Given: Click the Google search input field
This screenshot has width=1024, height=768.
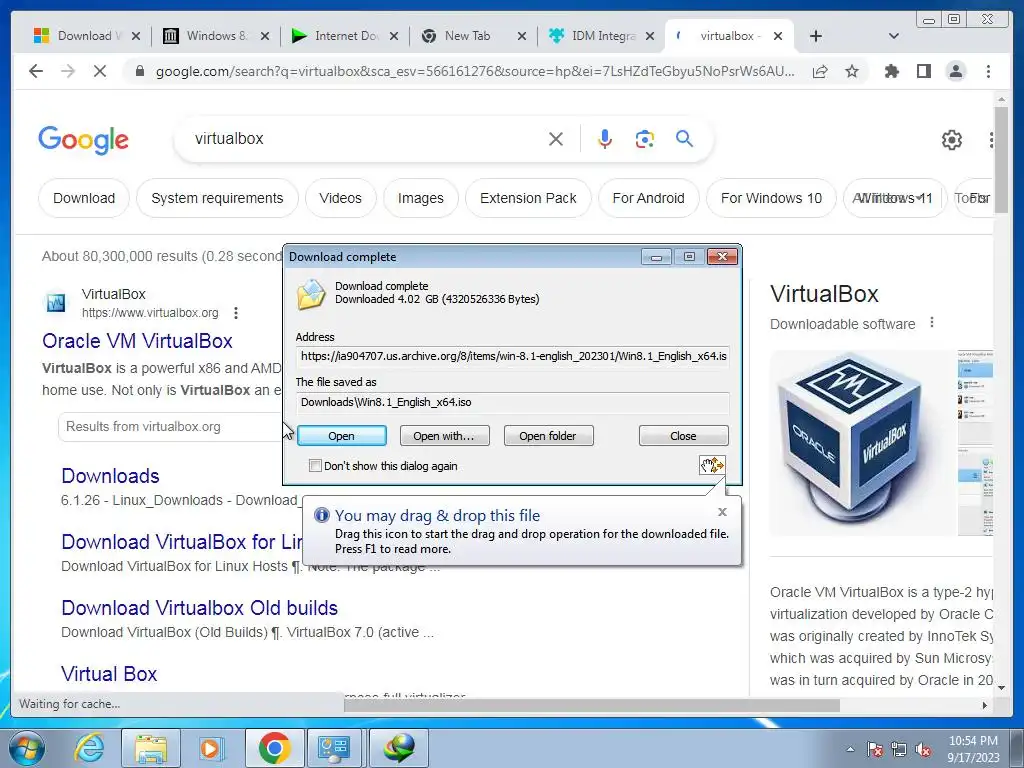Looking at the screenshot, I should pos(366,138).
